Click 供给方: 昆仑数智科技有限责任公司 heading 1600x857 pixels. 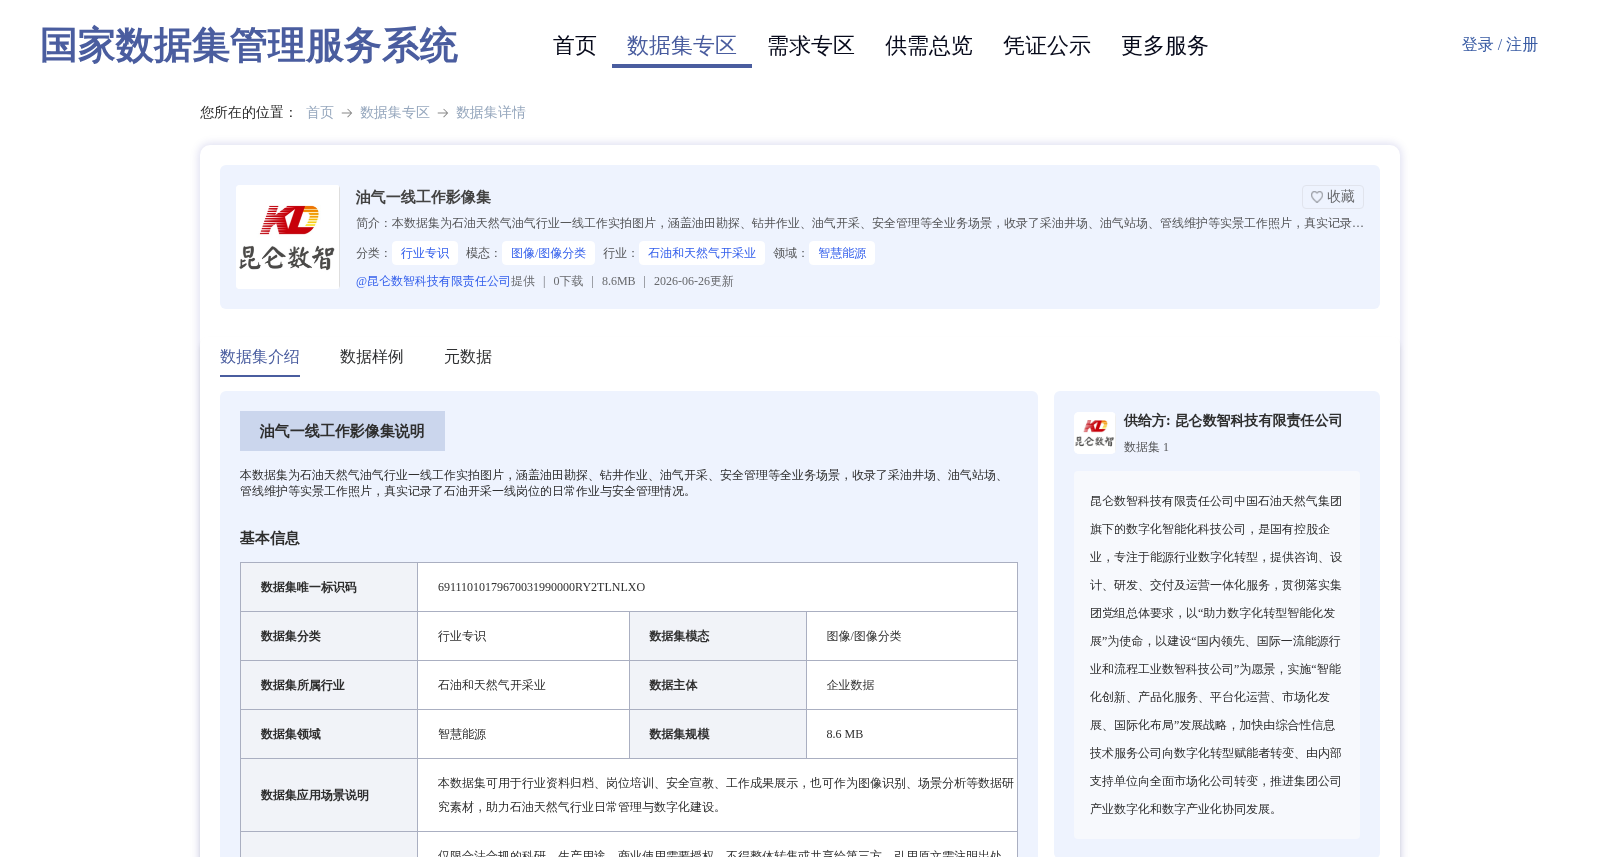tap(1233, 421)
